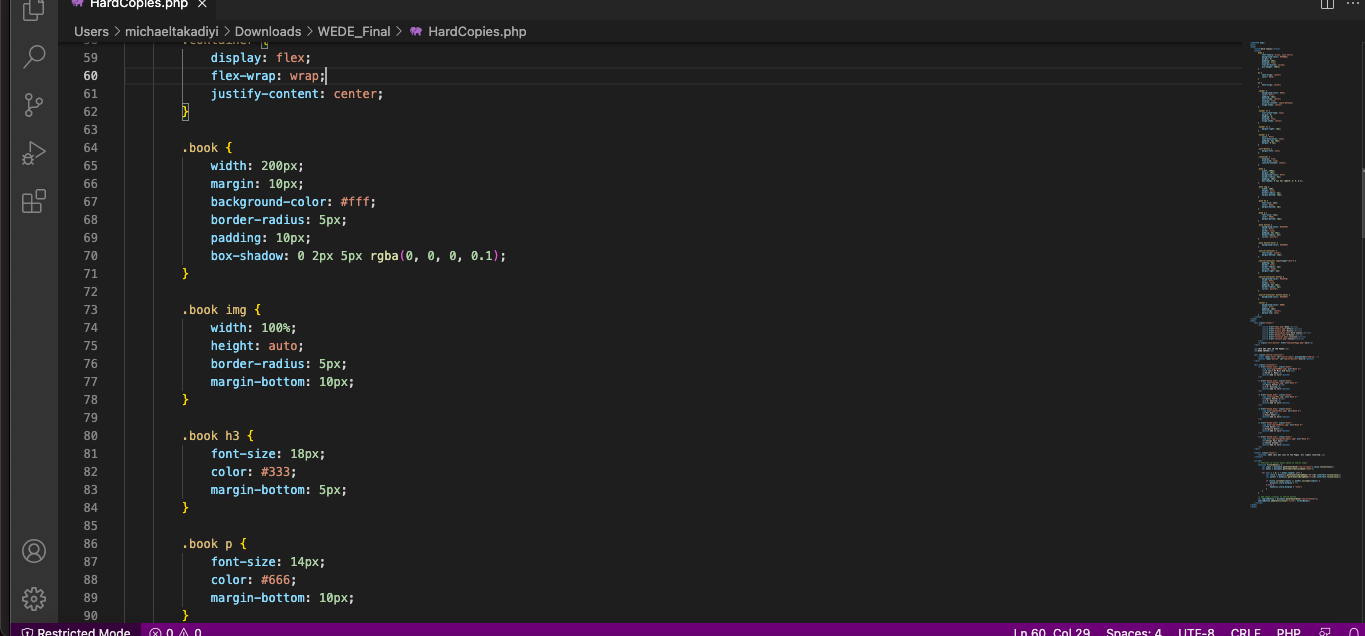1365x636 pixels.
Task: Open the errors and warnings count
Action: point(176,631)
